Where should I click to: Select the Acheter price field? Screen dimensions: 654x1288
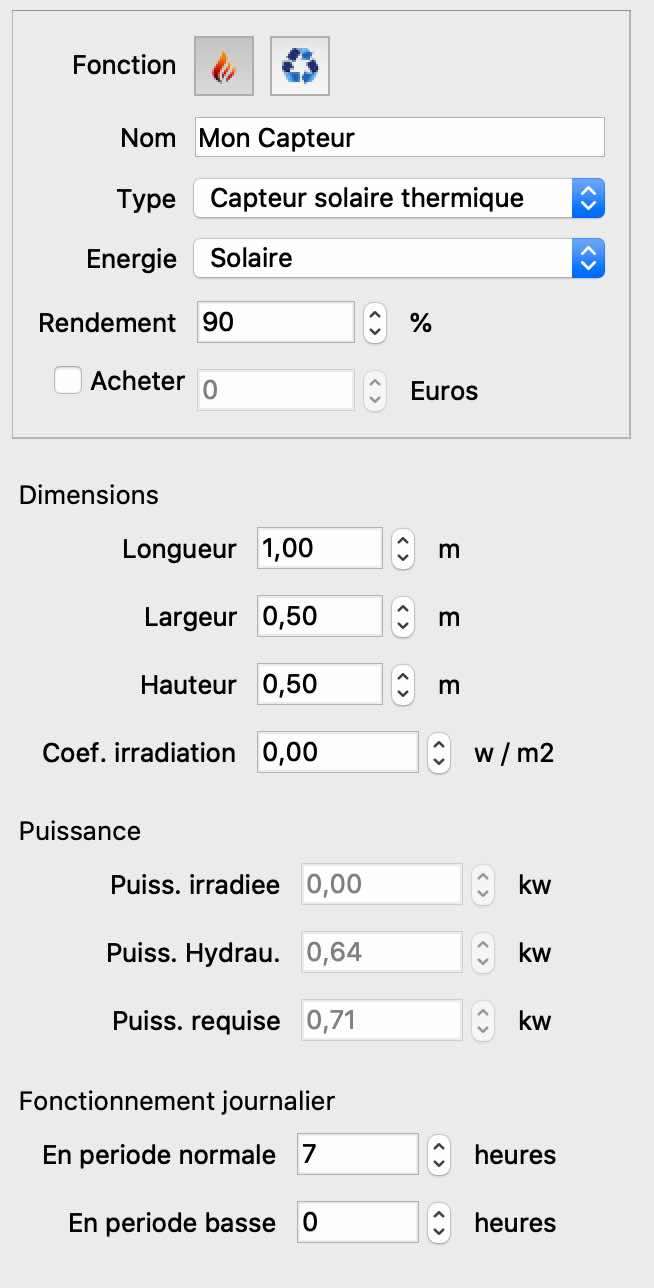pos(275,390)
